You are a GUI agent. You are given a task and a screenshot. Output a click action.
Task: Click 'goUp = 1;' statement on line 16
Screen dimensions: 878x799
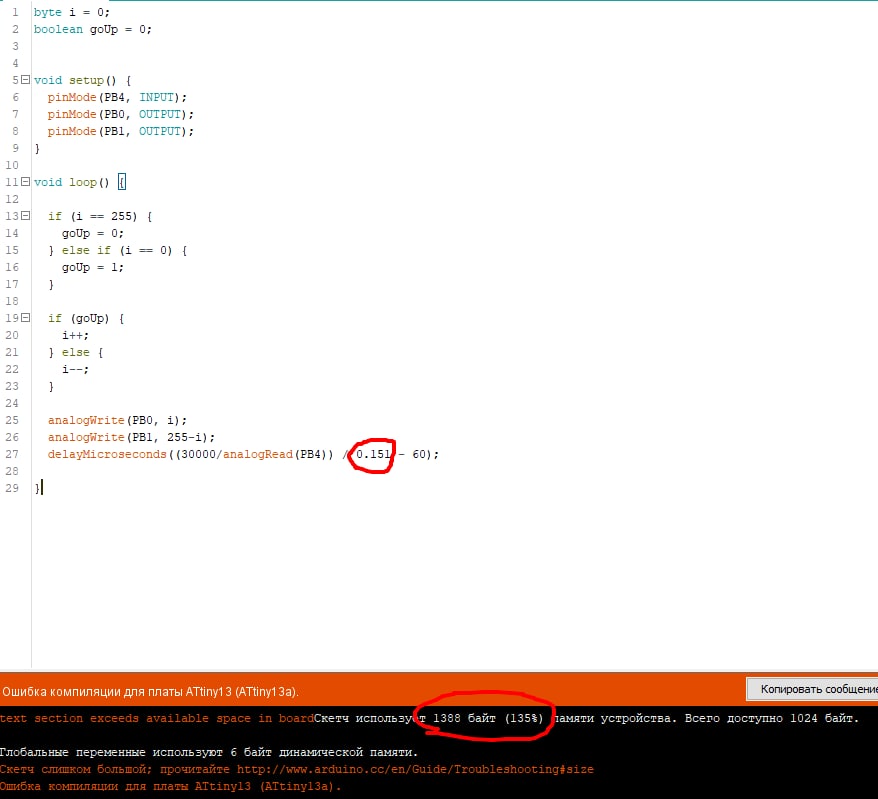tap(92, 267)
